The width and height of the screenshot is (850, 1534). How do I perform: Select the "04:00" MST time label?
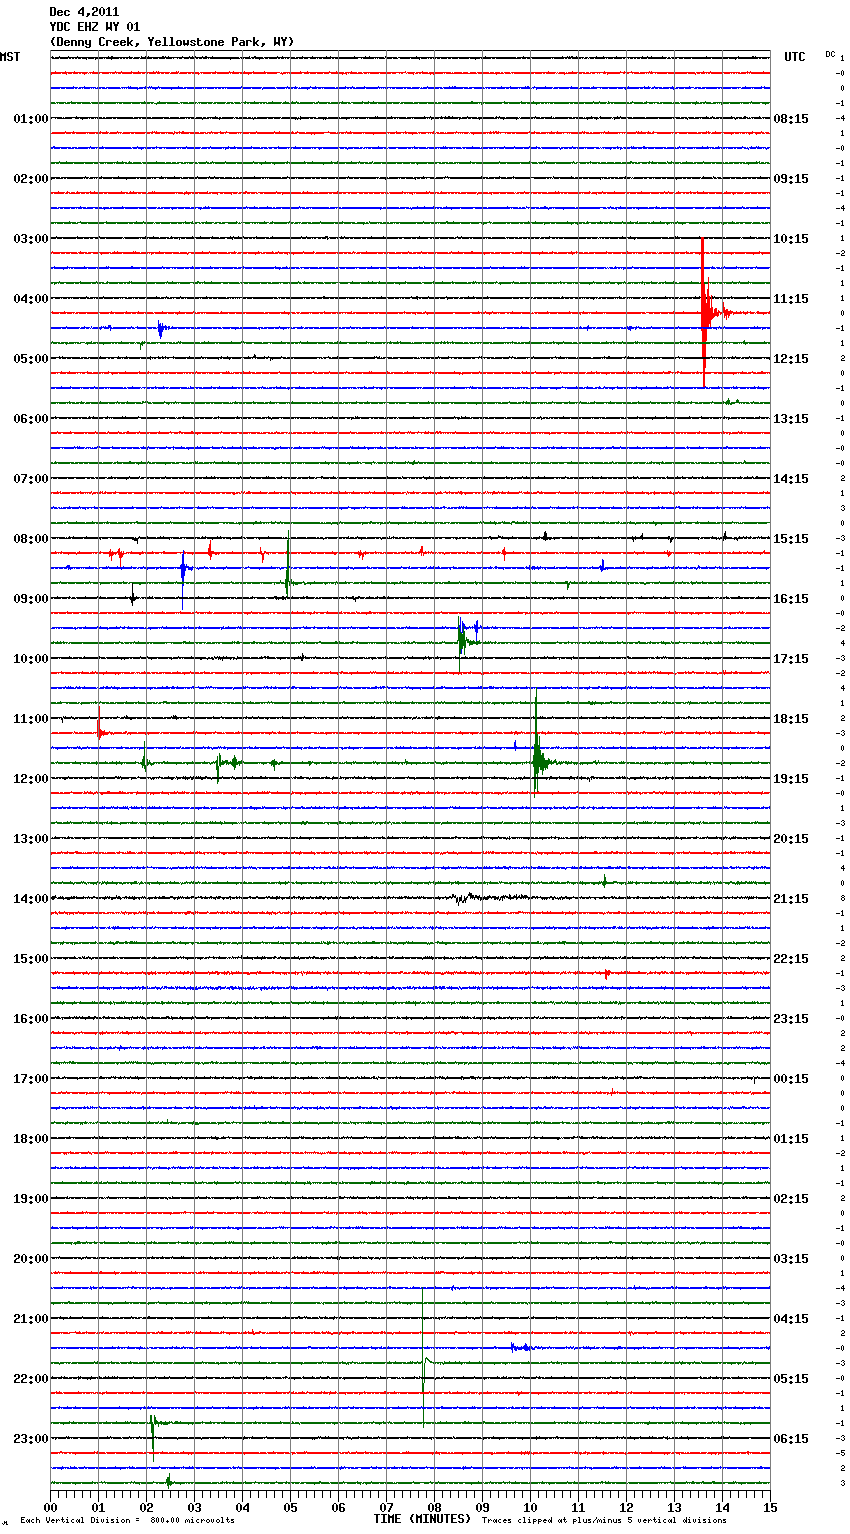point(31,299)
